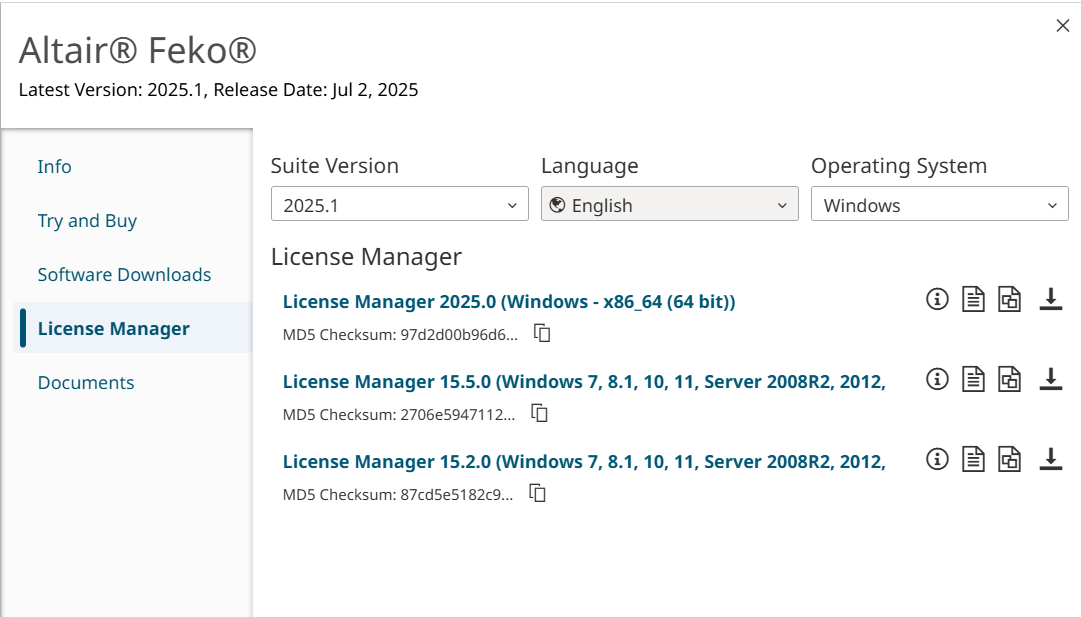Open info icon for License Manager 2025.0
The height and width of the screenshot is (617, 1081).
[937, 299]
